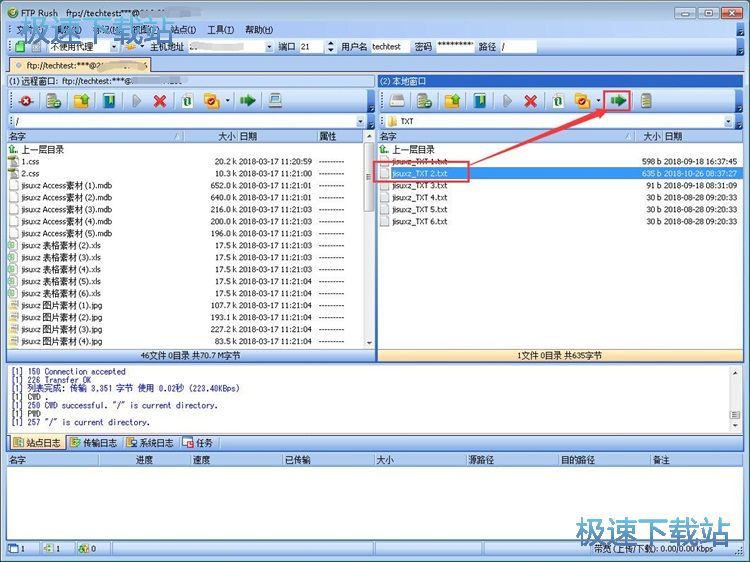
Task: Switch to the 站点日志 tab
Action: click(37, 443)
